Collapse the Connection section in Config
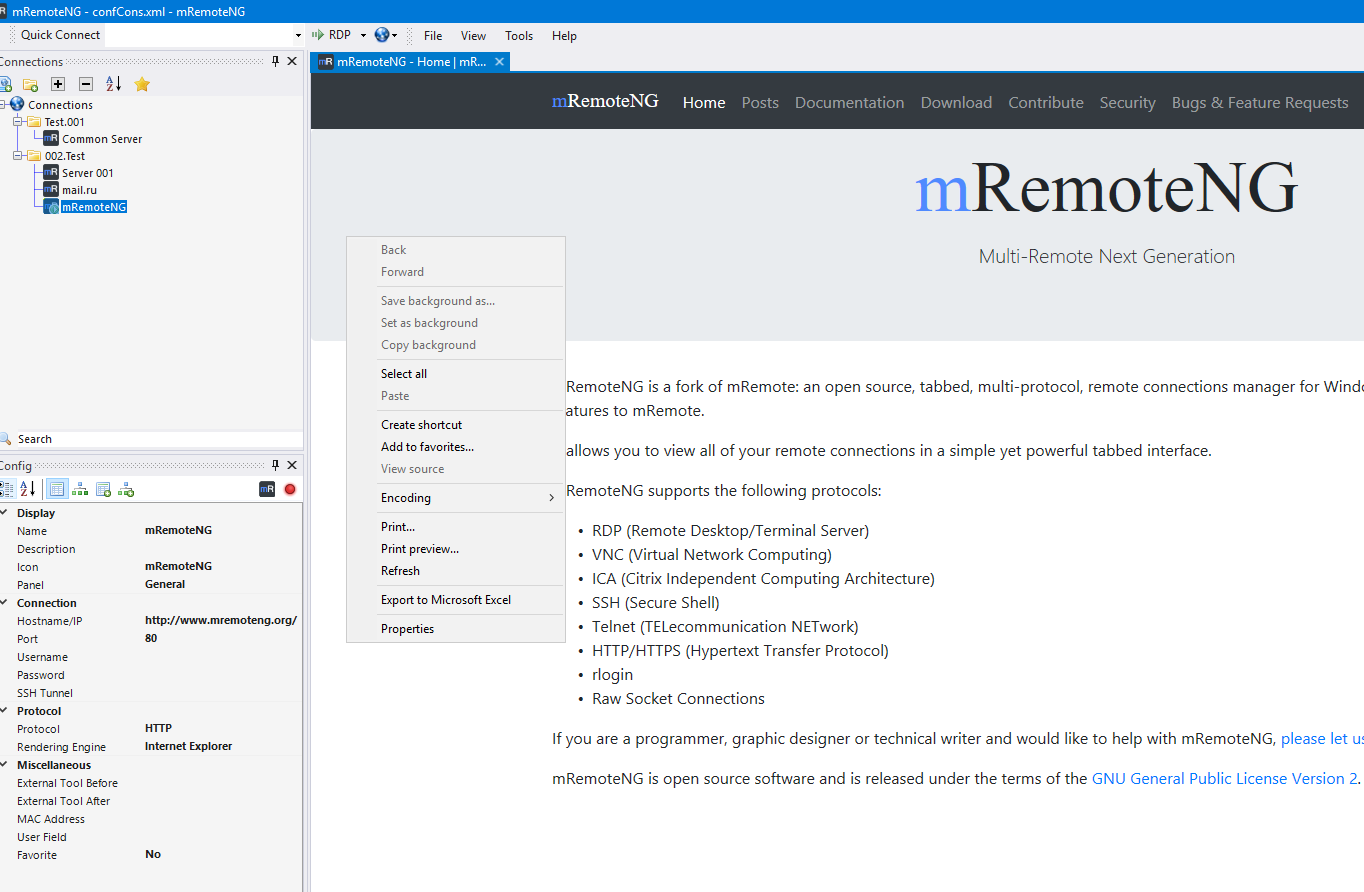The width and height of the screenshot is (1364, 892). [4, 603]
